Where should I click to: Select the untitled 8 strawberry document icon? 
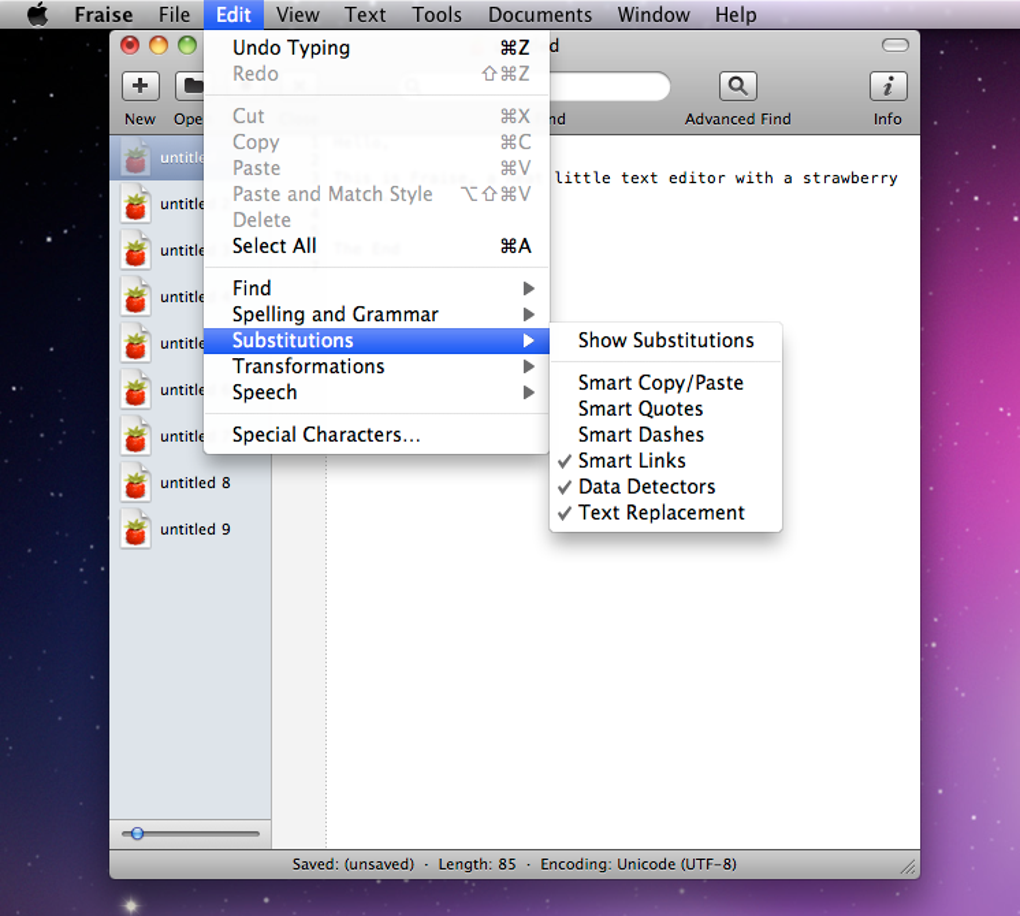(135, 483)
